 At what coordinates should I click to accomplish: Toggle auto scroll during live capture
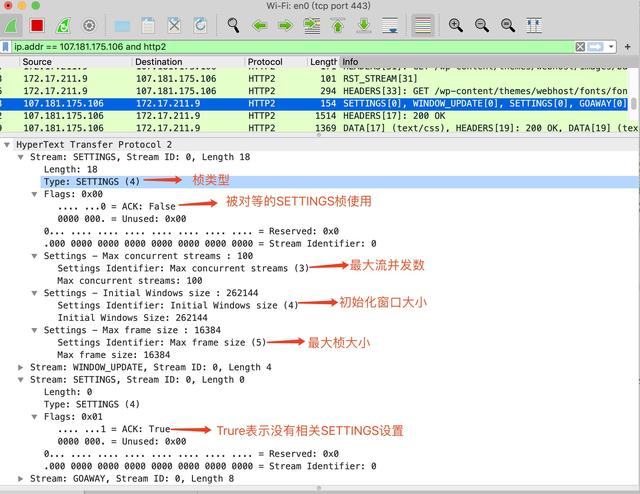(x=390, y=25)
